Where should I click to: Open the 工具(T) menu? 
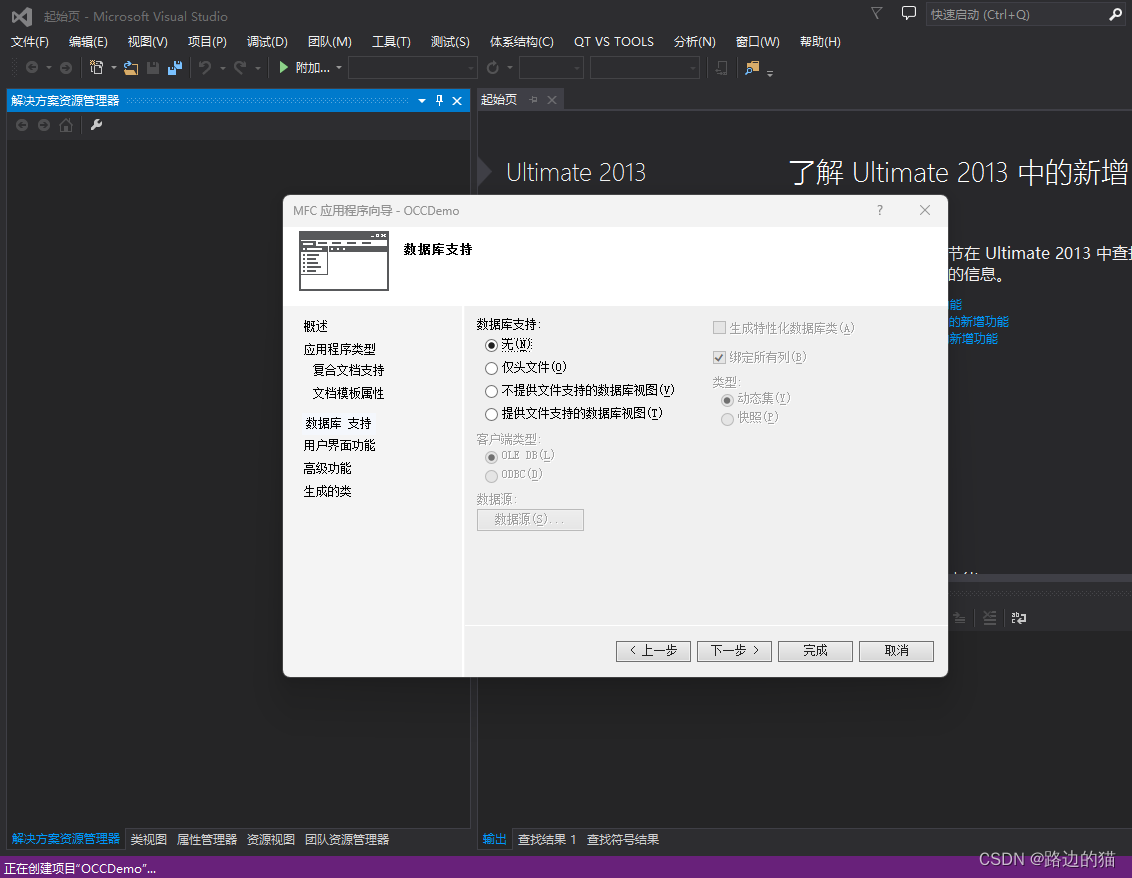(391, 42)
